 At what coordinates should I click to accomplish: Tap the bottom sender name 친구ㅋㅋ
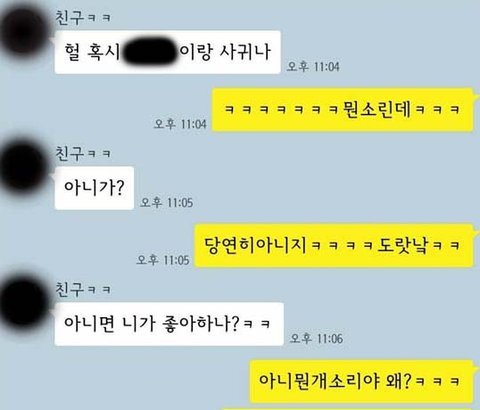click(x=83, y=289)
